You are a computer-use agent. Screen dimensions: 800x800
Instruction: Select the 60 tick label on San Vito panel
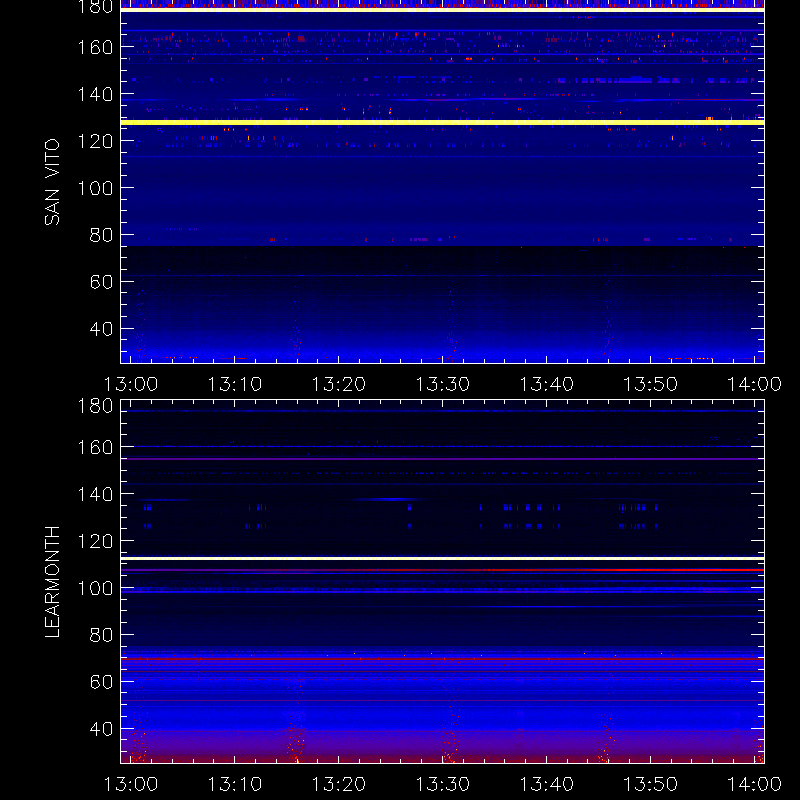click(101, 282)
